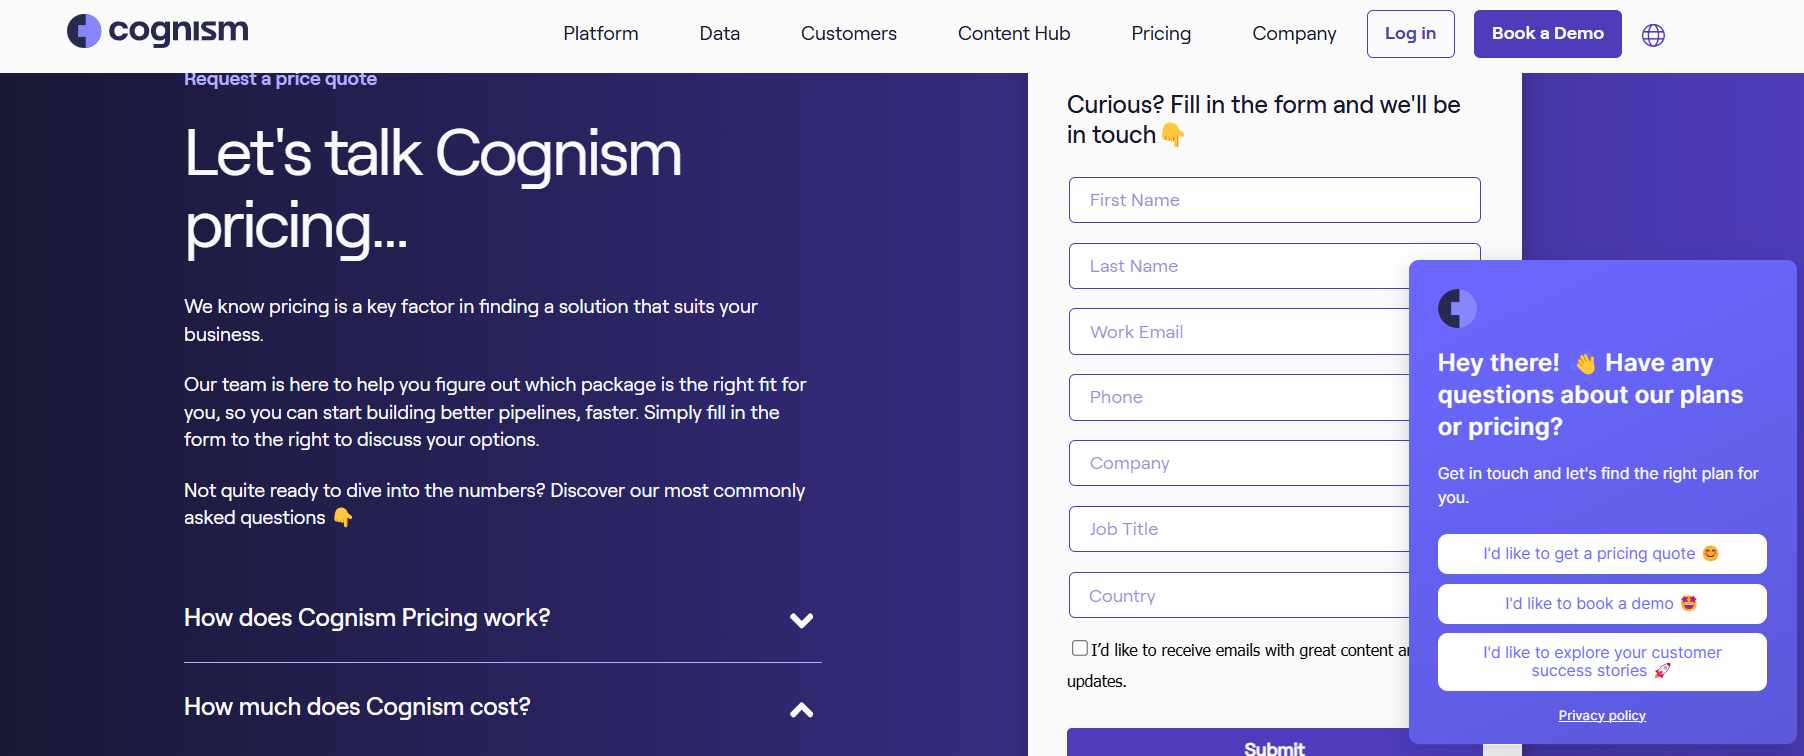Open the Privacy policy link
Screen dimensions: 1804x756
[x=1602, y=715]
